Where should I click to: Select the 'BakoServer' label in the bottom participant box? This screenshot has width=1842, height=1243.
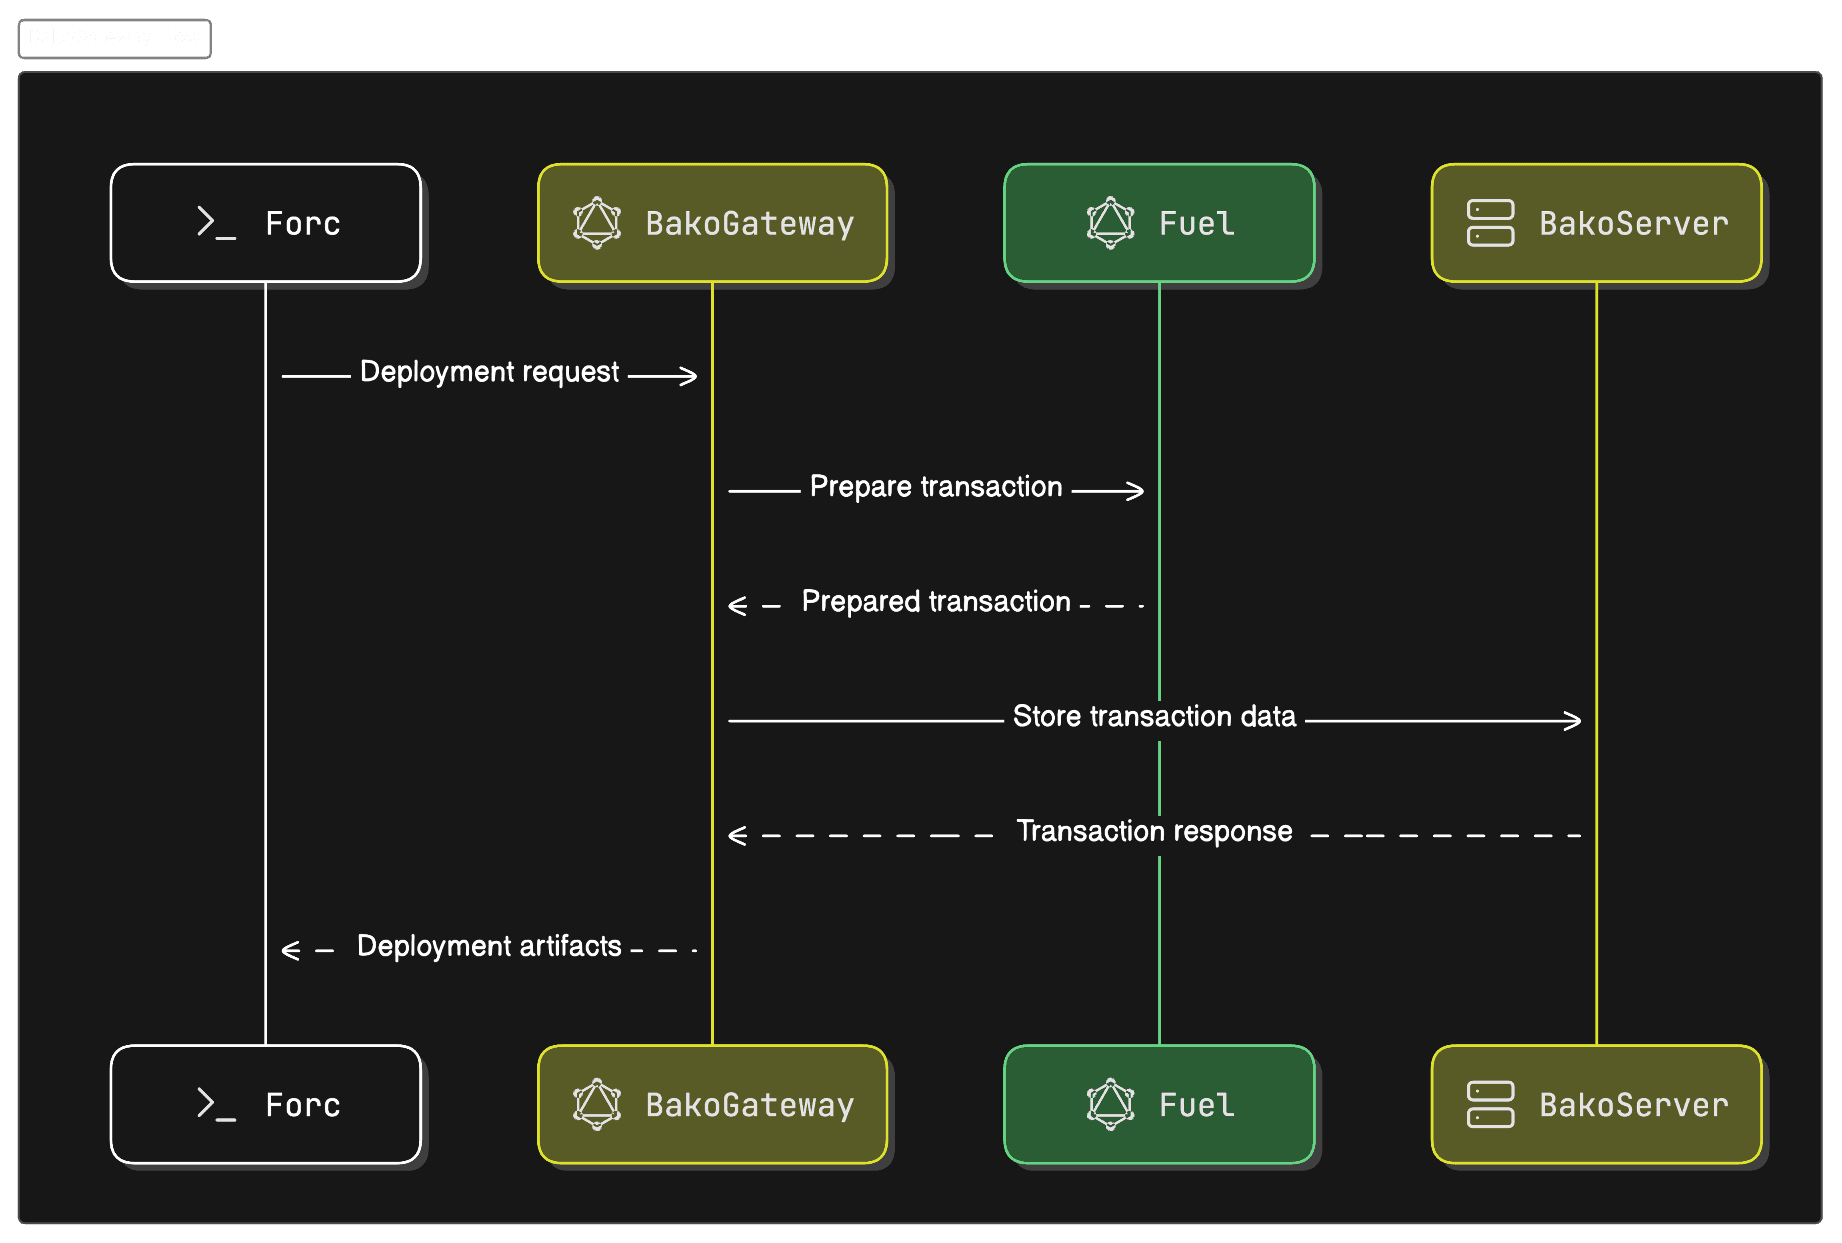1634,1105
